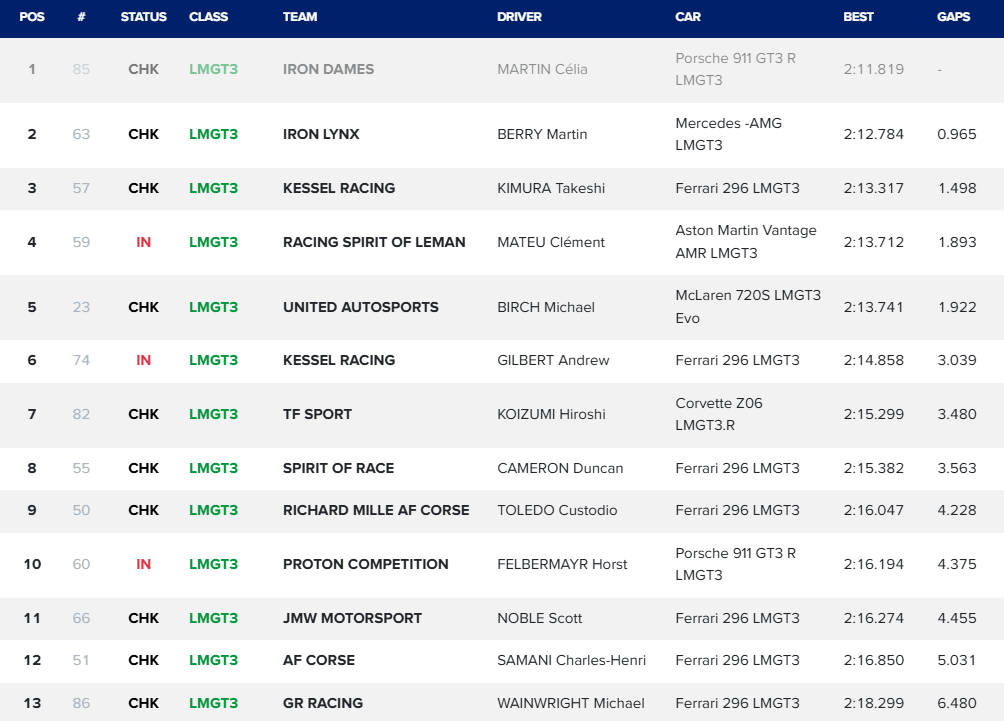Select team name IRON DAMES
Screen dimensions: 1004x721
tap(328, 69)
